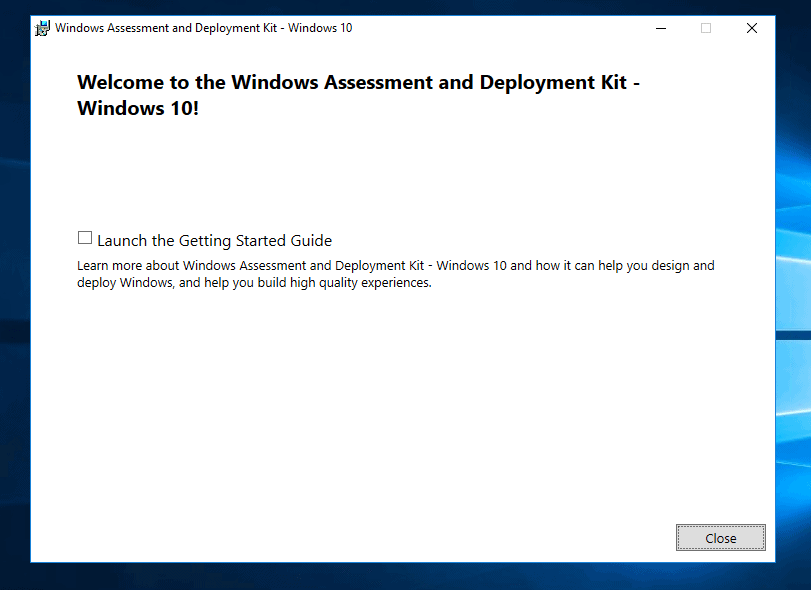Minimize the Windows ADK installer window
Image resolution: width=811 pixels, height=590 pixels.
[661, 28]
